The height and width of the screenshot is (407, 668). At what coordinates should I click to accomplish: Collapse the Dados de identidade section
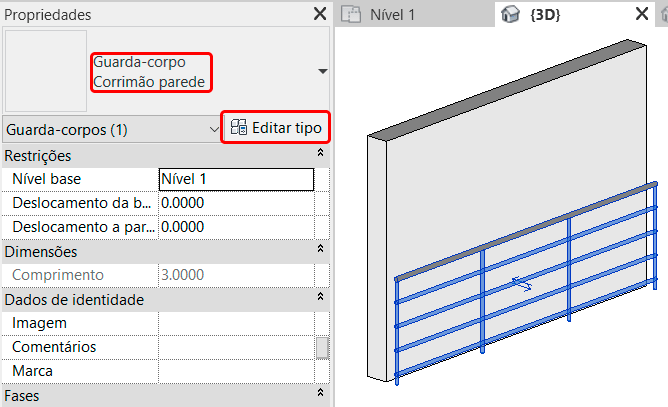tap(320, 298)
